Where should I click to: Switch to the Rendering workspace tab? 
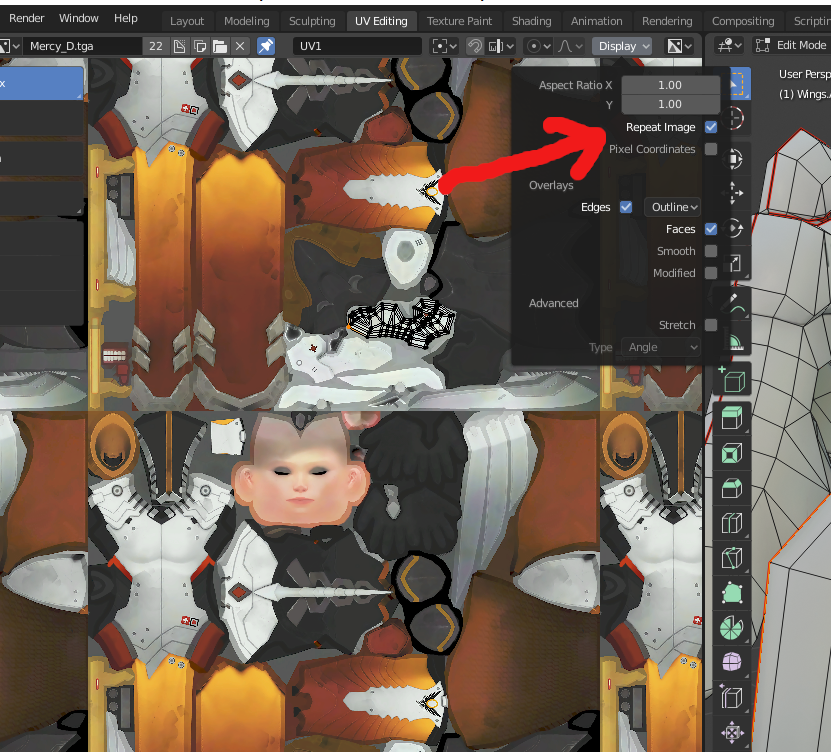pyautogui.click(x=667, y=21)
